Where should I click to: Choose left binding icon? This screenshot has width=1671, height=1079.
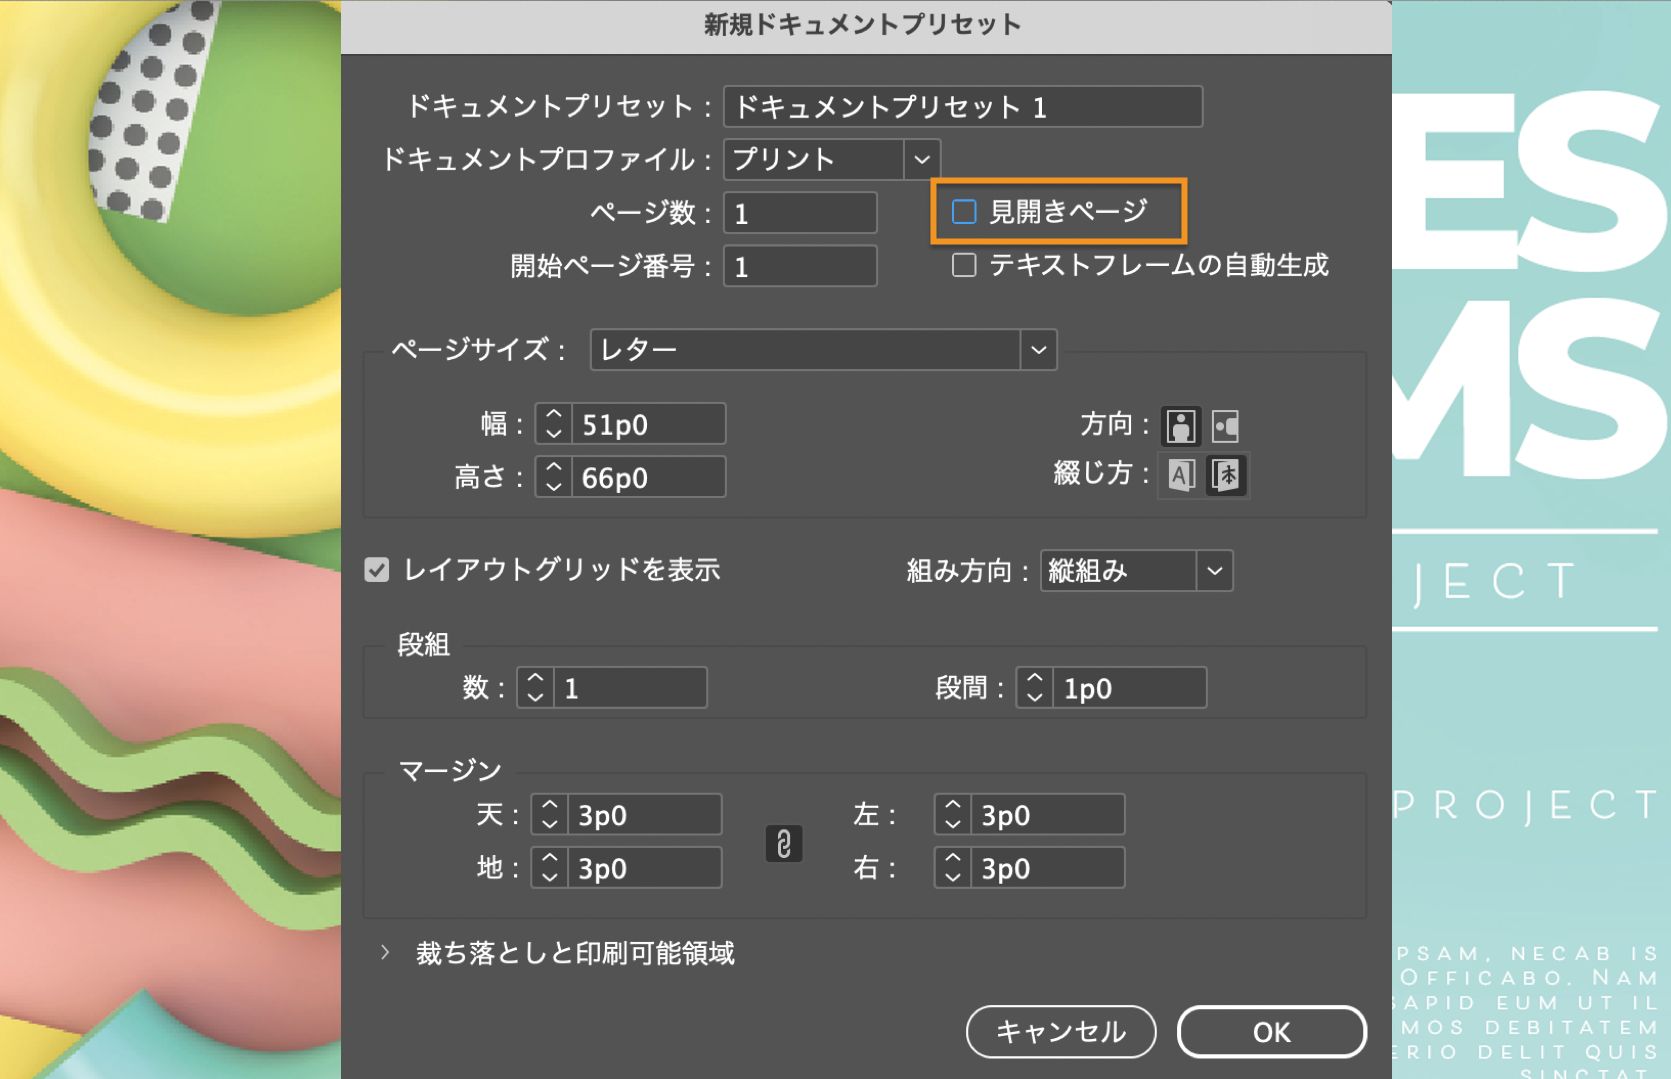tap(1181, 475)
